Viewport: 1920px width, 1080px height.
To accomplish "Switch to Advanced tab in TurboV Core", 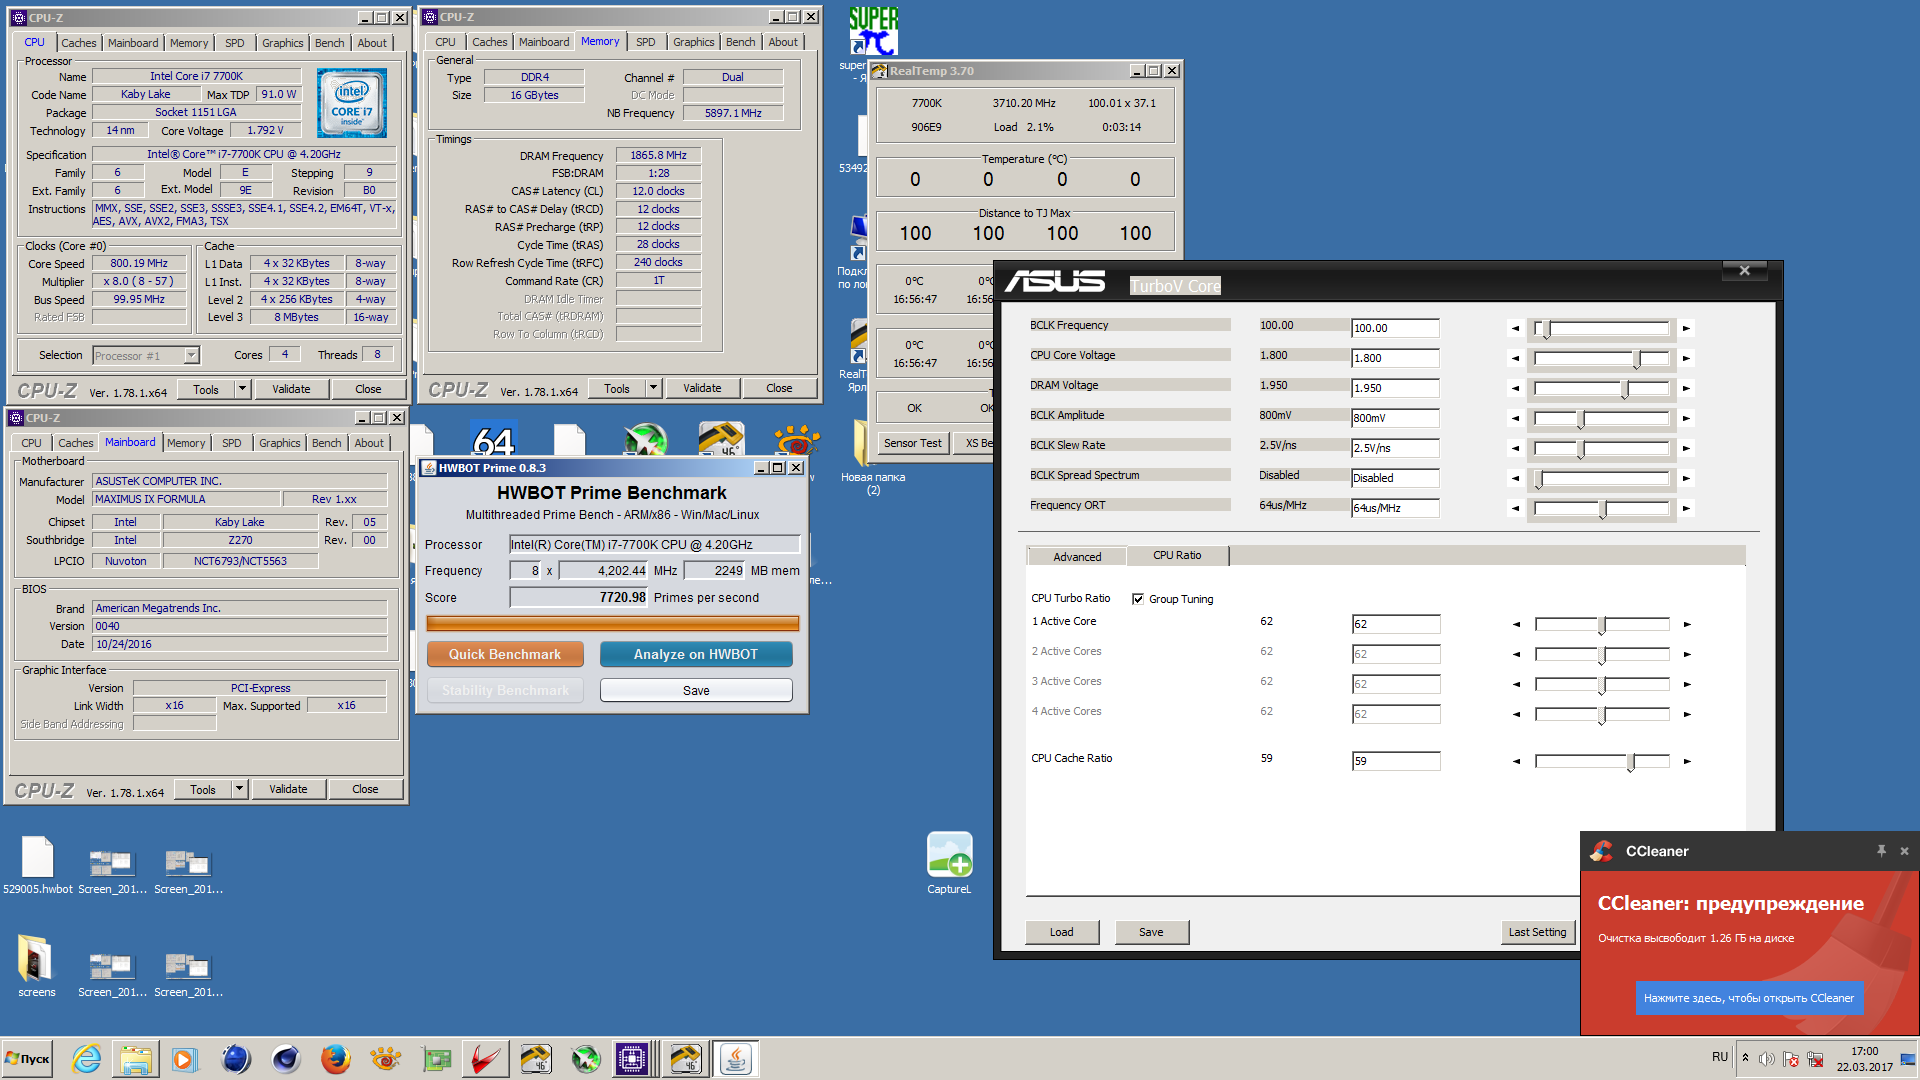I will [1077, 557].
